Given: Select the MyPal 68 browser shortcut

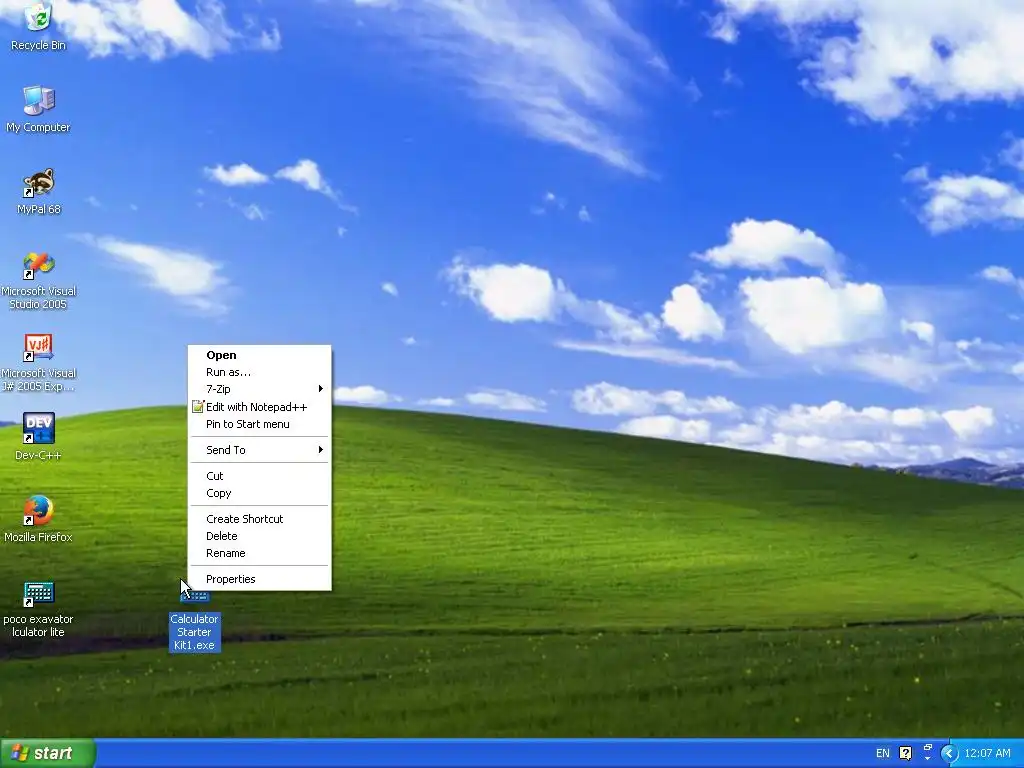Looking at the screenshot, I should 39,191.
